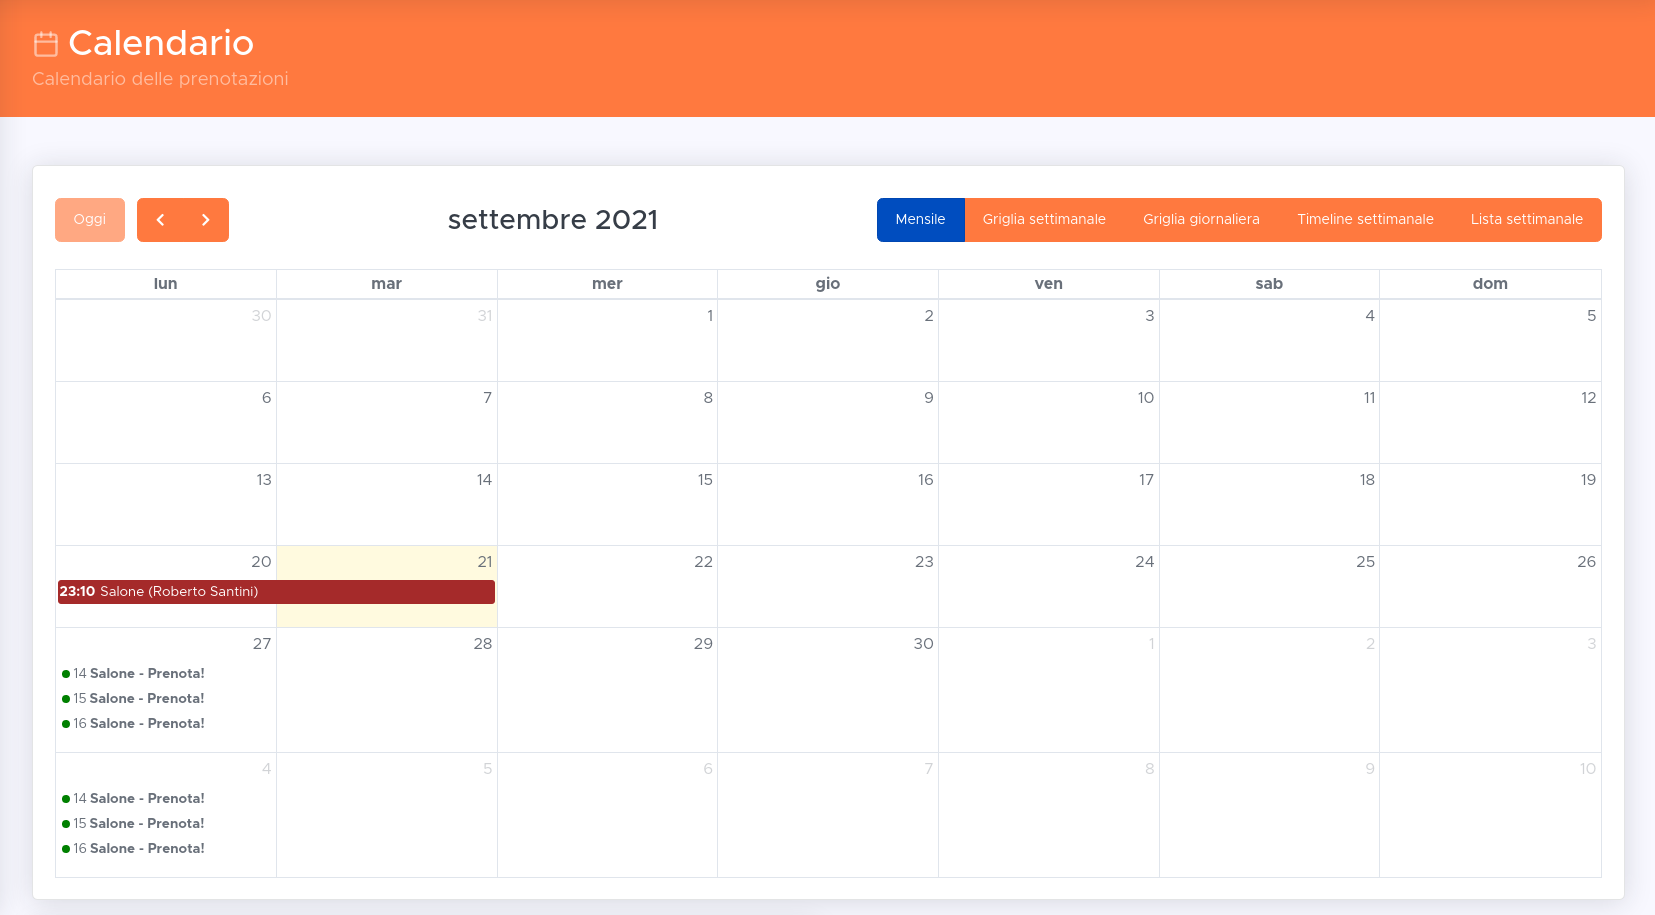Click day number 15 in the calendar

click(705, 480)
